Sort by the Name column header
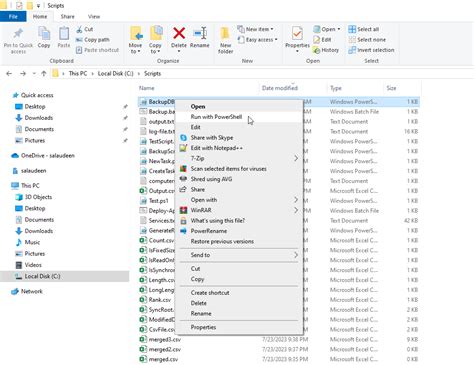Image resolution: width=474 pixels, height=365 pixels. (147, 88)
